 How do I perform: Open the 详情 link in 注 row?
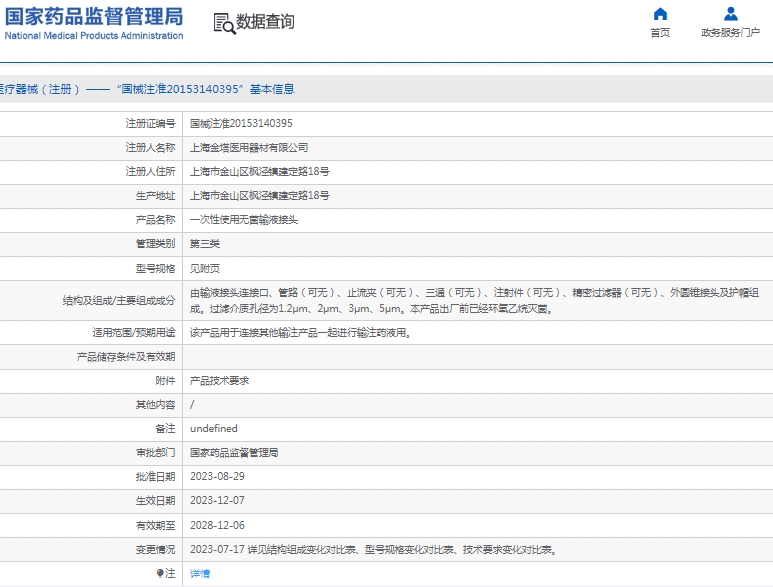200,573
